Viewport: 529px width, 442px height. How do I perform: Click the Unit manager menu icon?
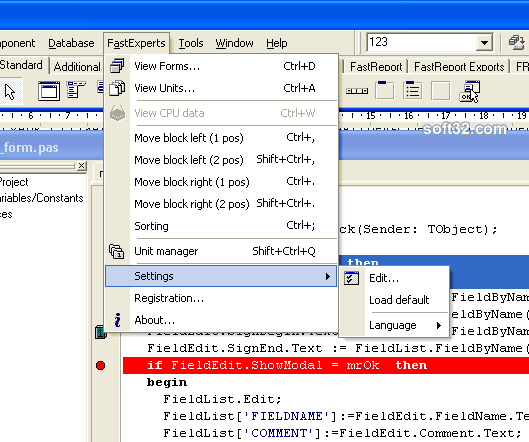click(117, 251)
